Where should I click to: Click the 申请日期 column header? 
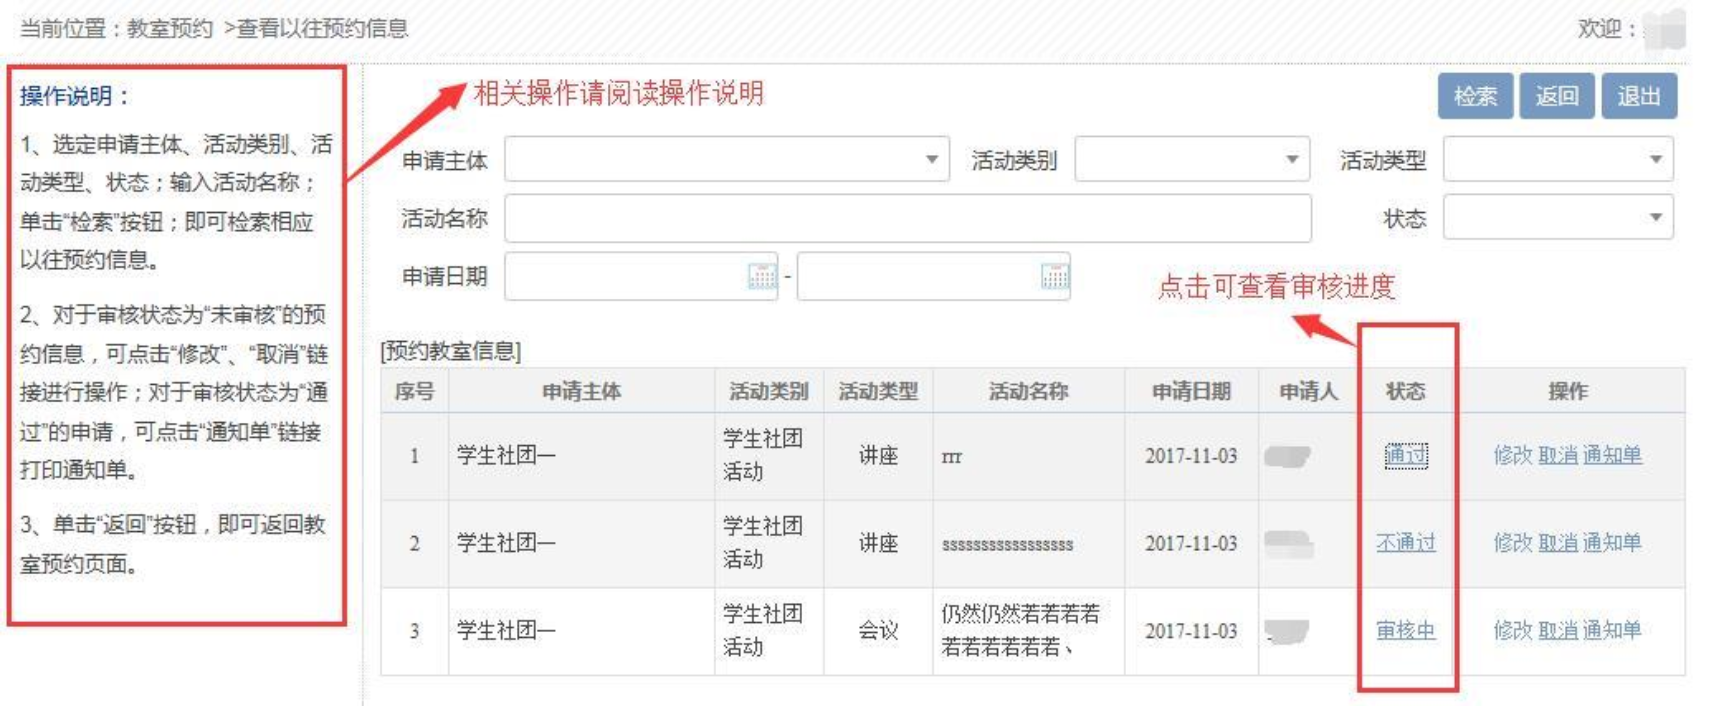(x=1190, y=391)
